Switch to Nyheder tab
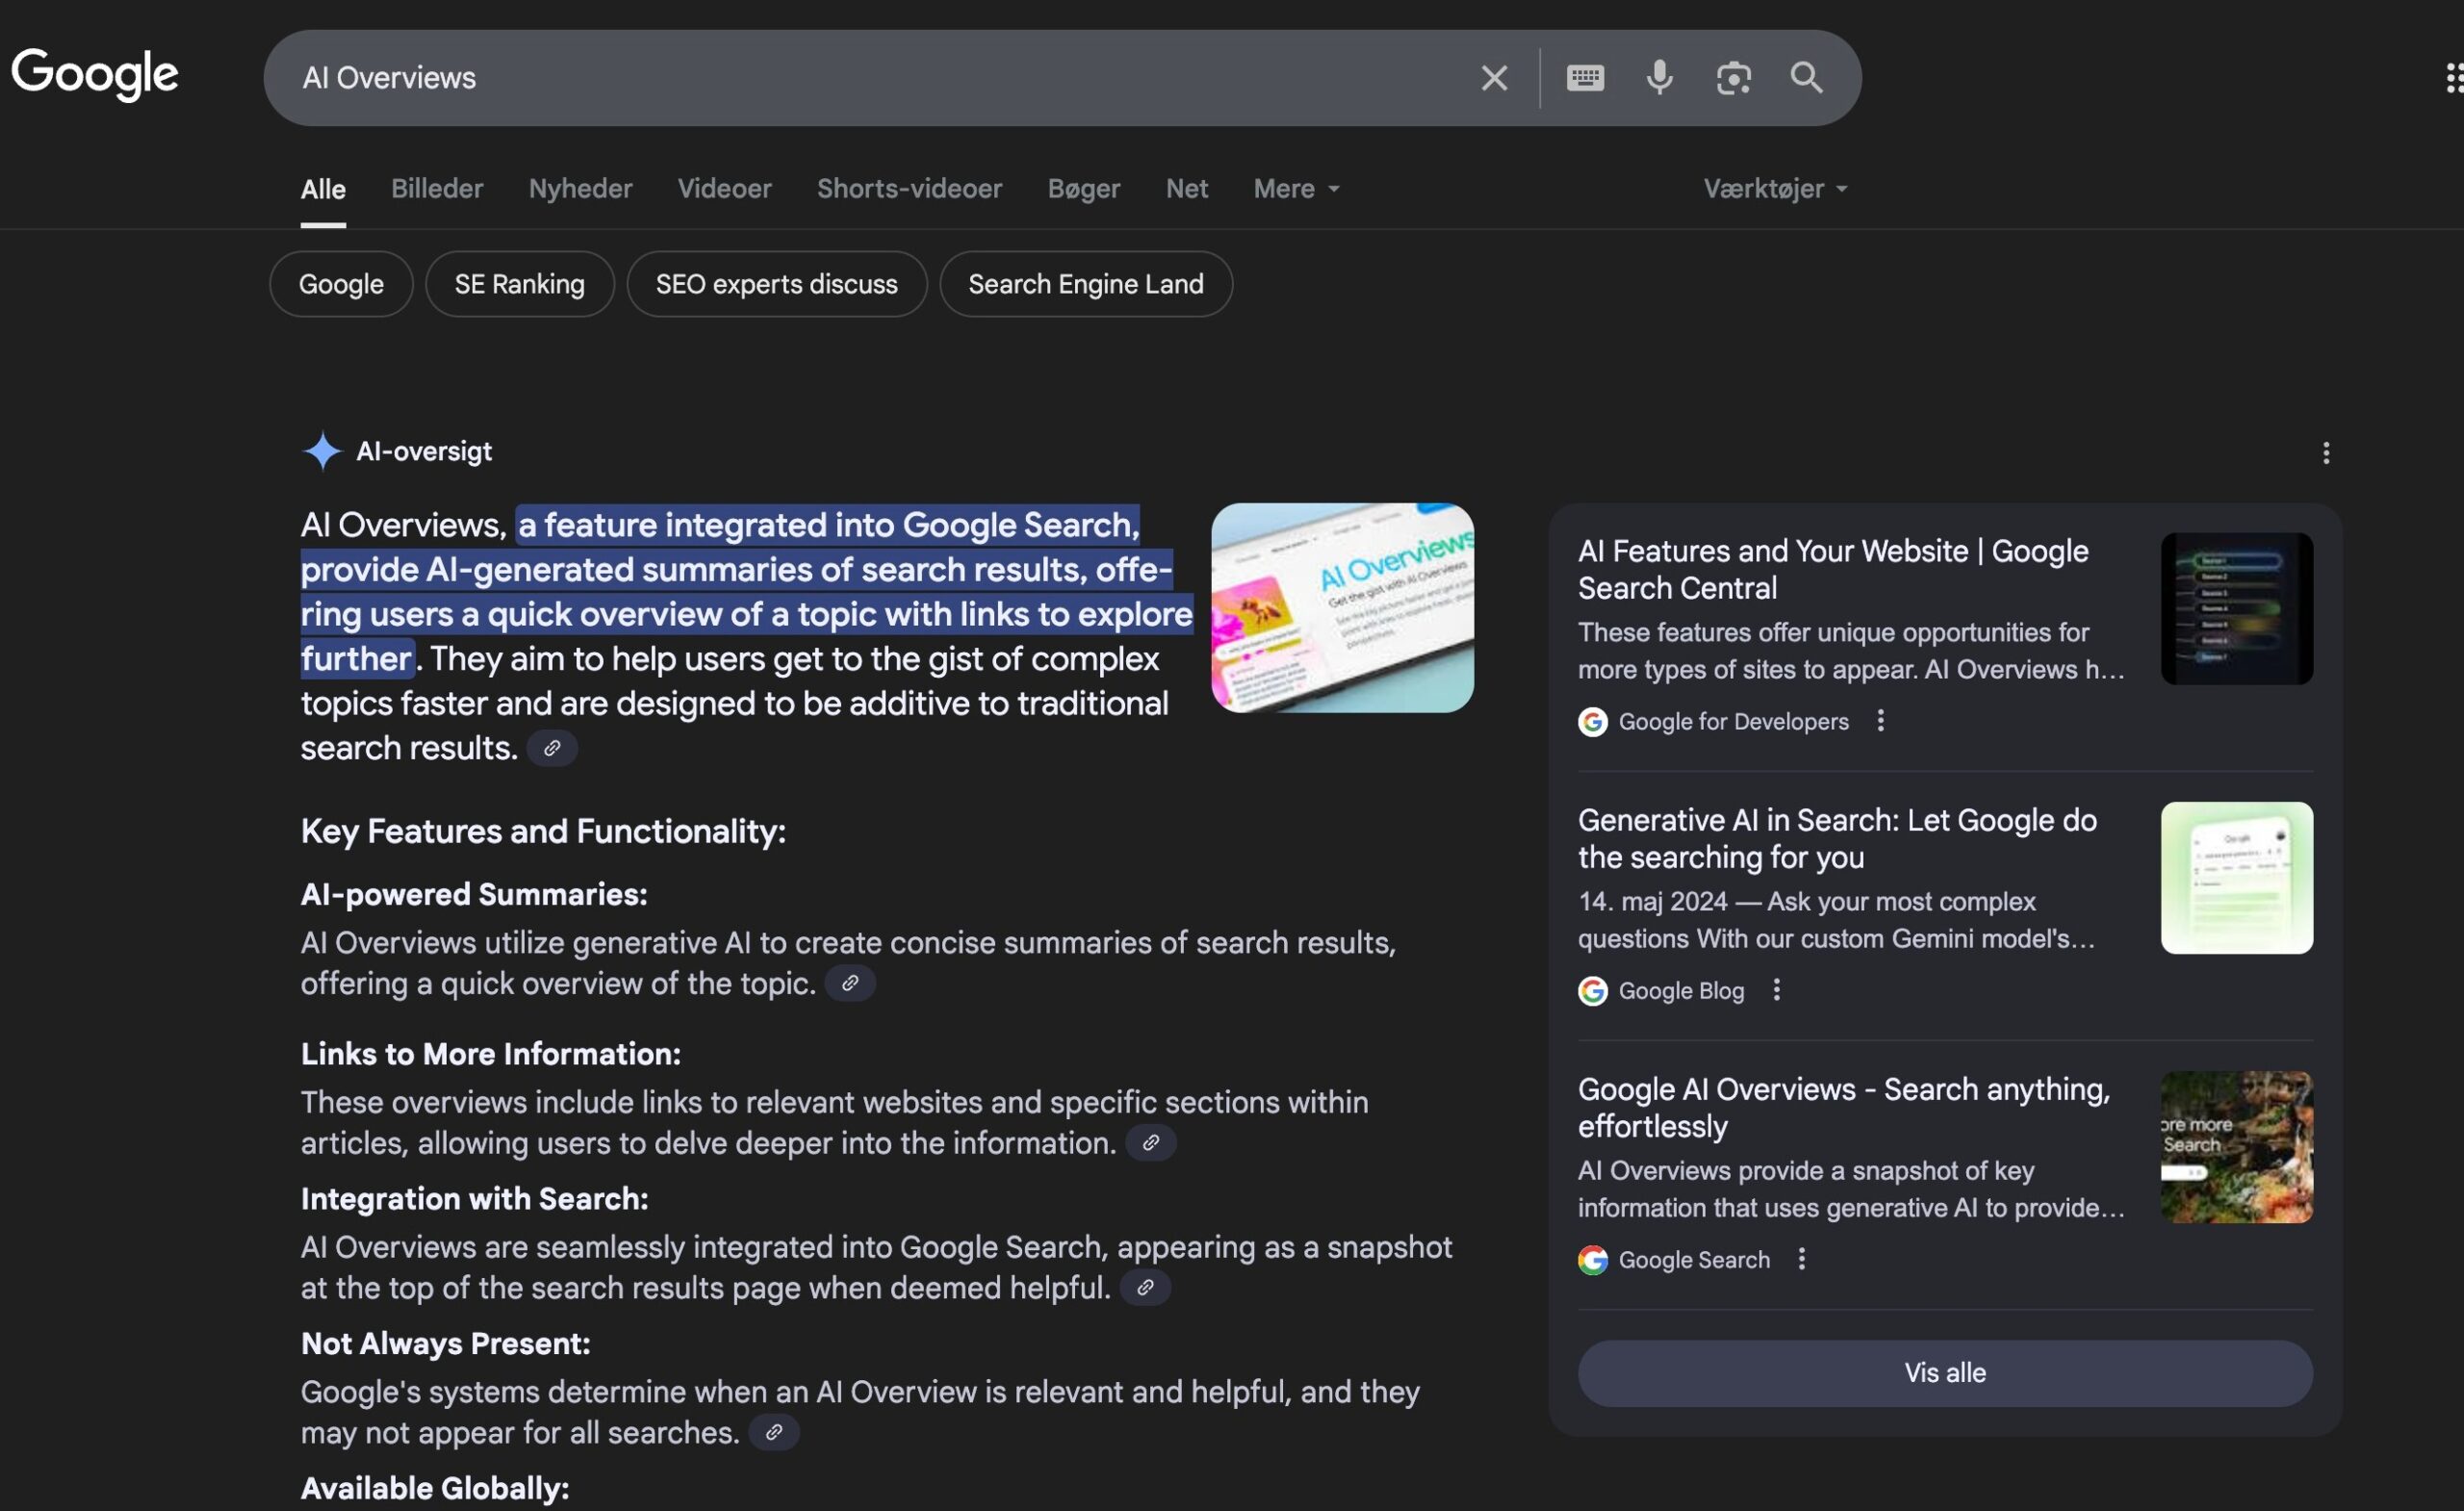 click(580, 189)
